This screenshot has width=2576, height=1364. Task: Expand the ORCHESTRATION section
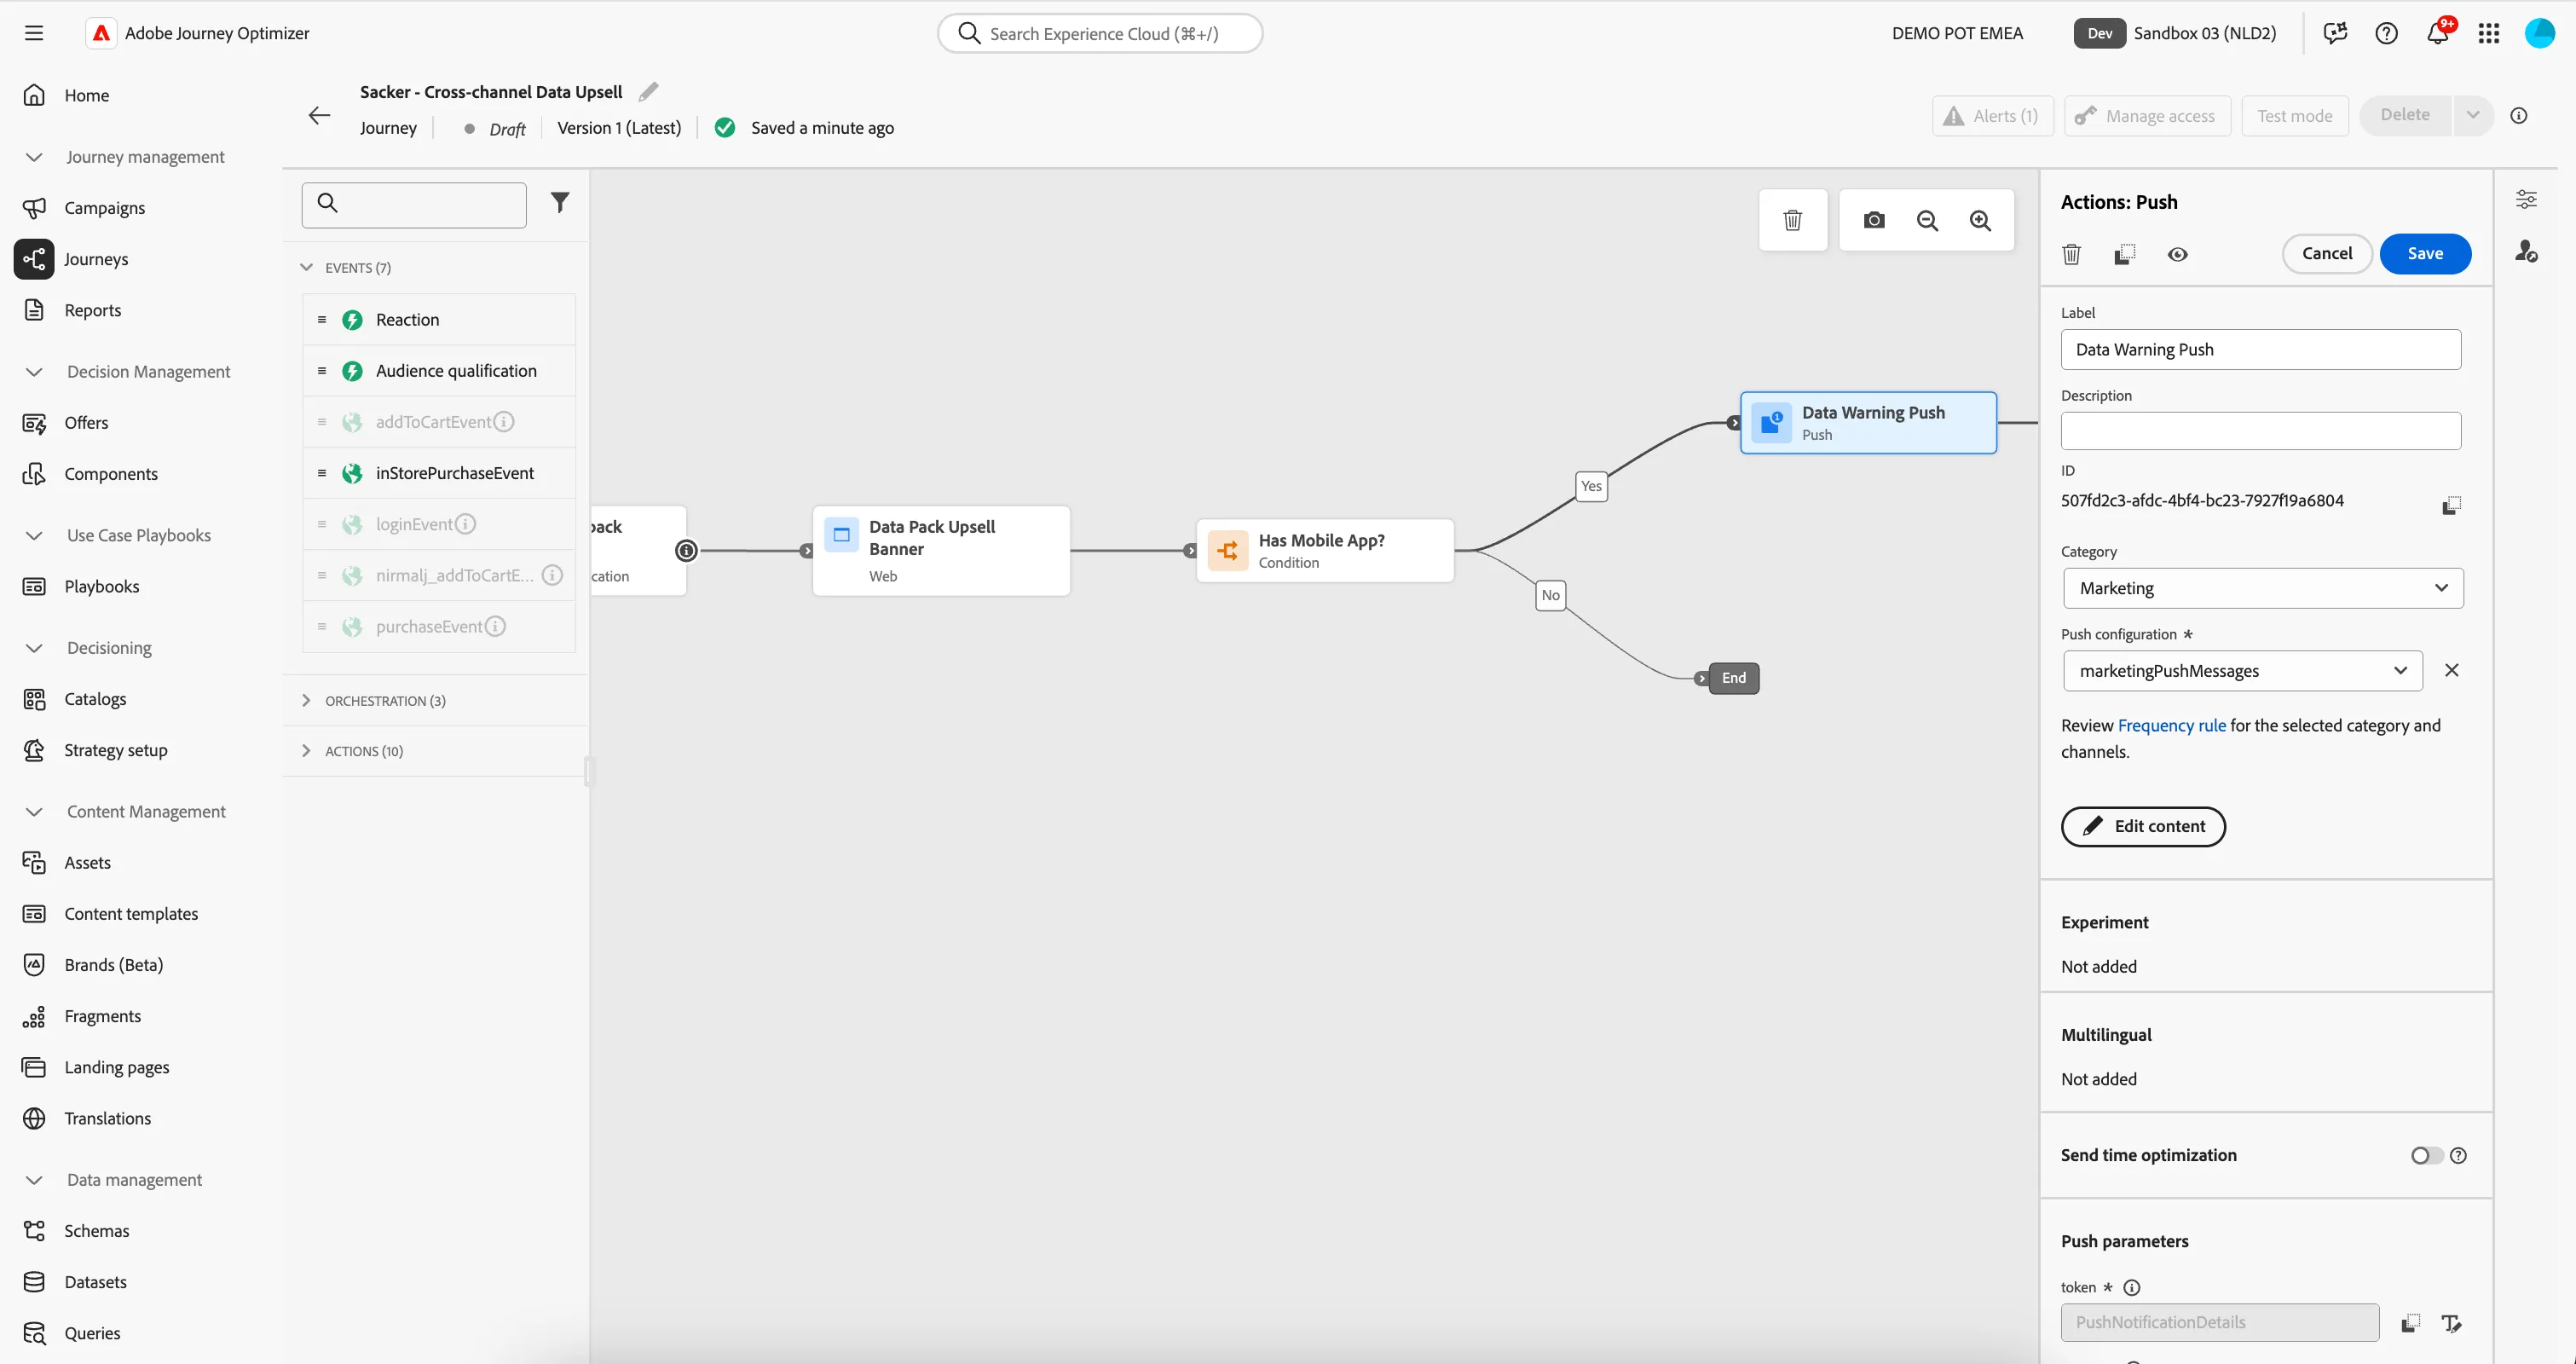tap(307, 701)
